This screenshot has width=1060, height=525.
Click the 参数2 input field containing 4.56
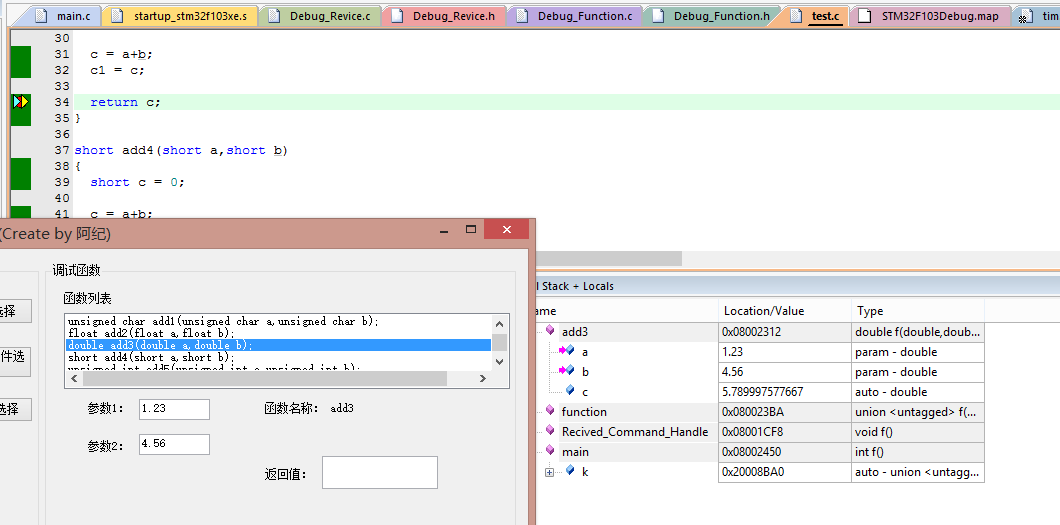(174, 444)
